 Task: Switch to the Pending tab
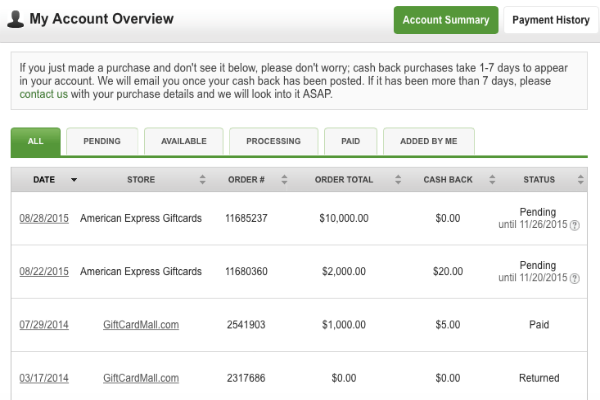tap(102, 141)
